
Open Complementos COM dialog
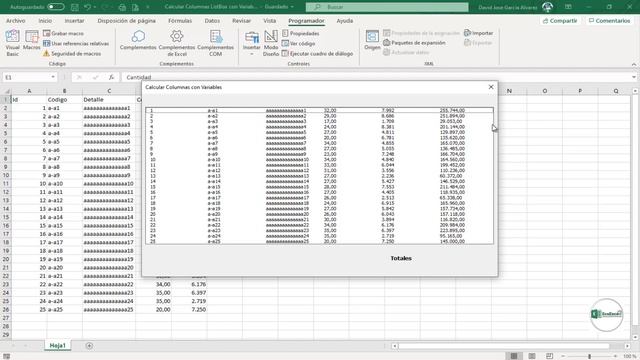pyautogui.click(x=216, y=42)
